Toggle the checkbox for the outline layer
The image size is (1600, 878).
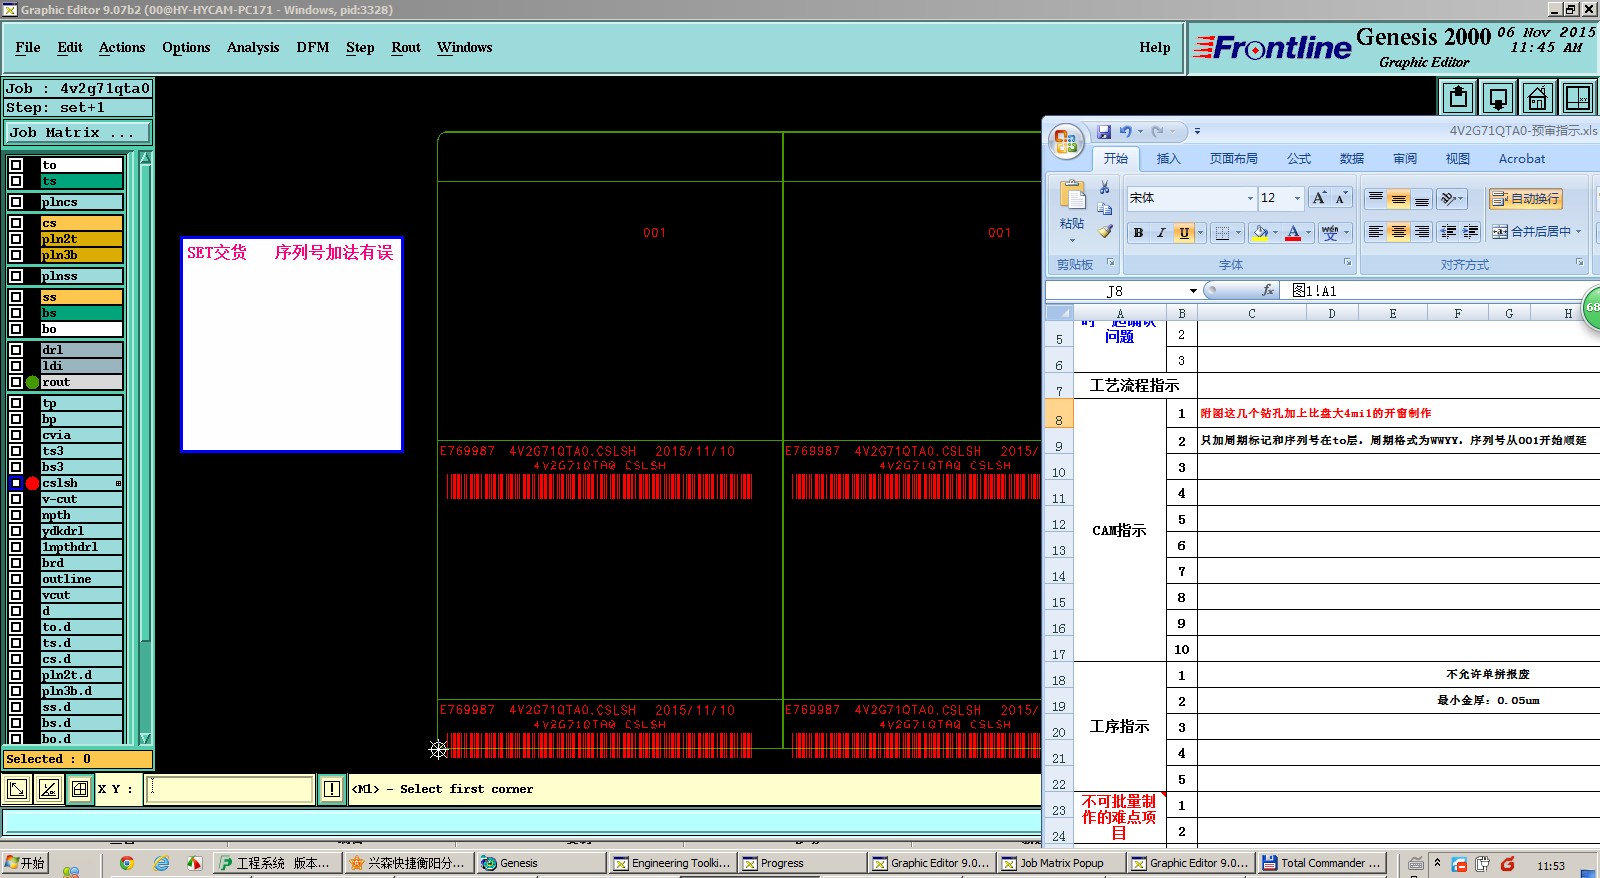16,579
